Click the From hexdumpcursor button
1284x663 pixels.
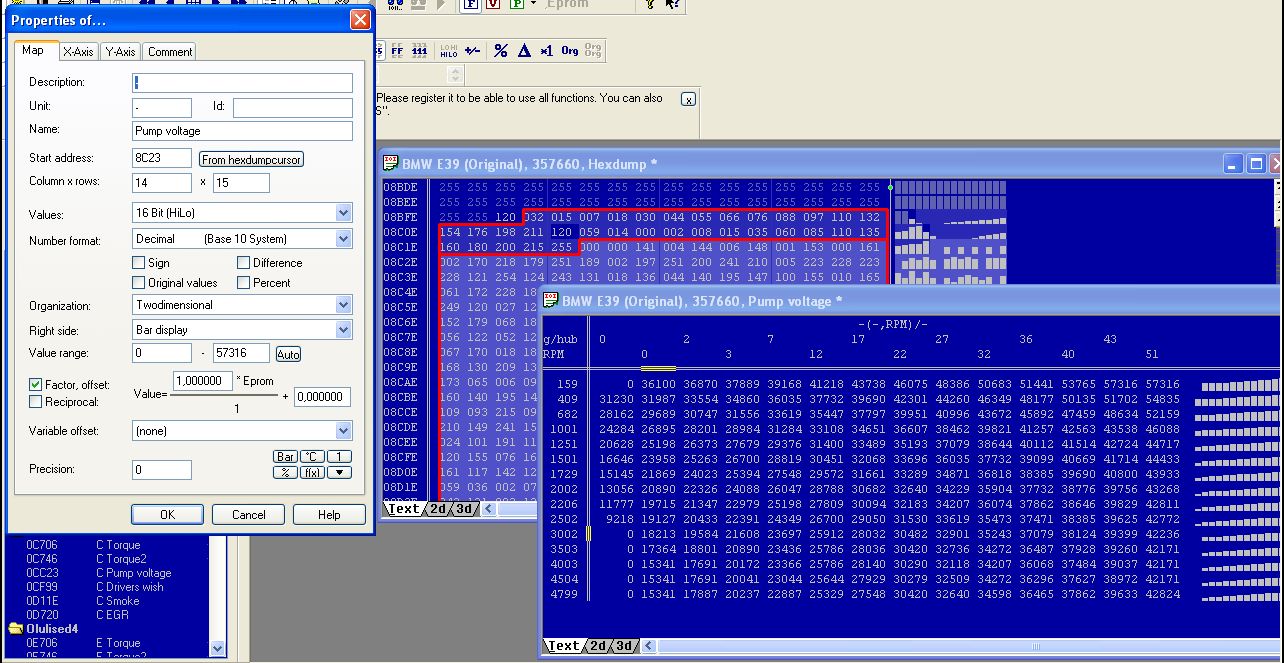coord(251,159)
